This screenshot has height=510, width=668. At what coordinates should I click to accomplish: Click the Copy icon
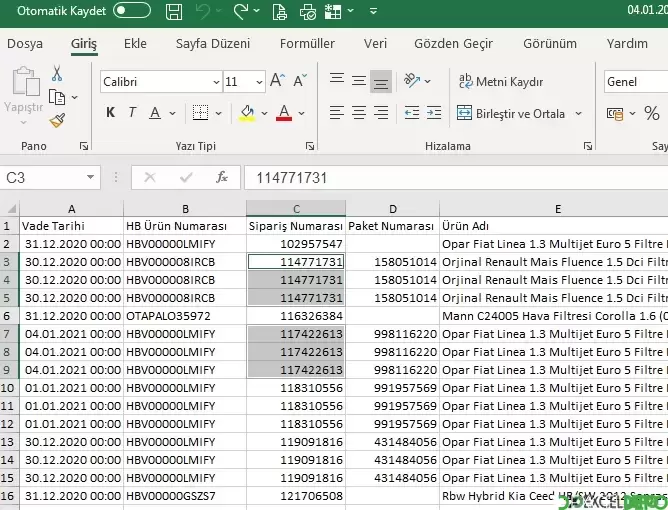tap(57, 97)
